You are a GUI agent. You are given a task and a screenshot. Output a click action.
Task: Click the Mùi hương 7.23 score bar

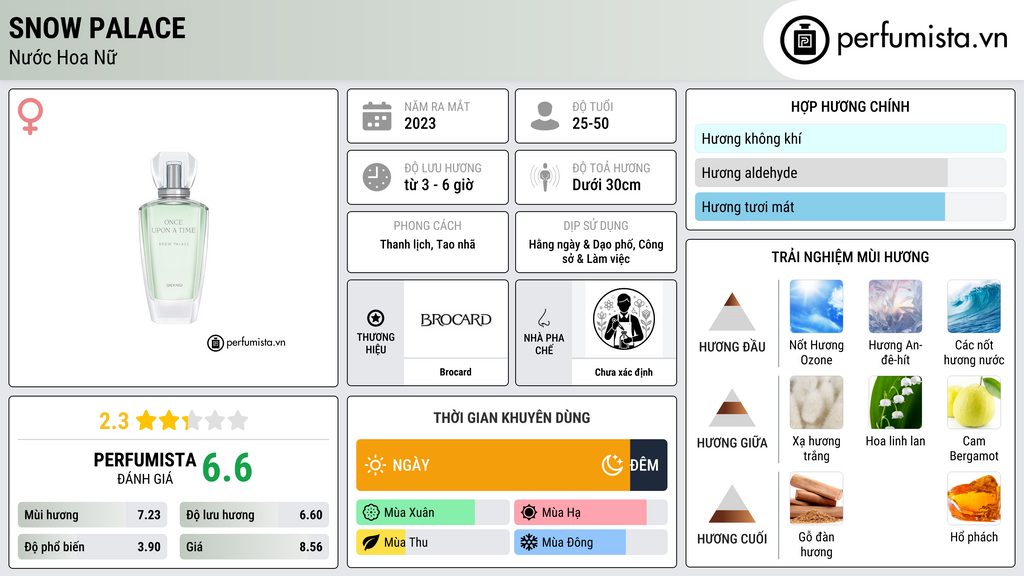[92, 515]
